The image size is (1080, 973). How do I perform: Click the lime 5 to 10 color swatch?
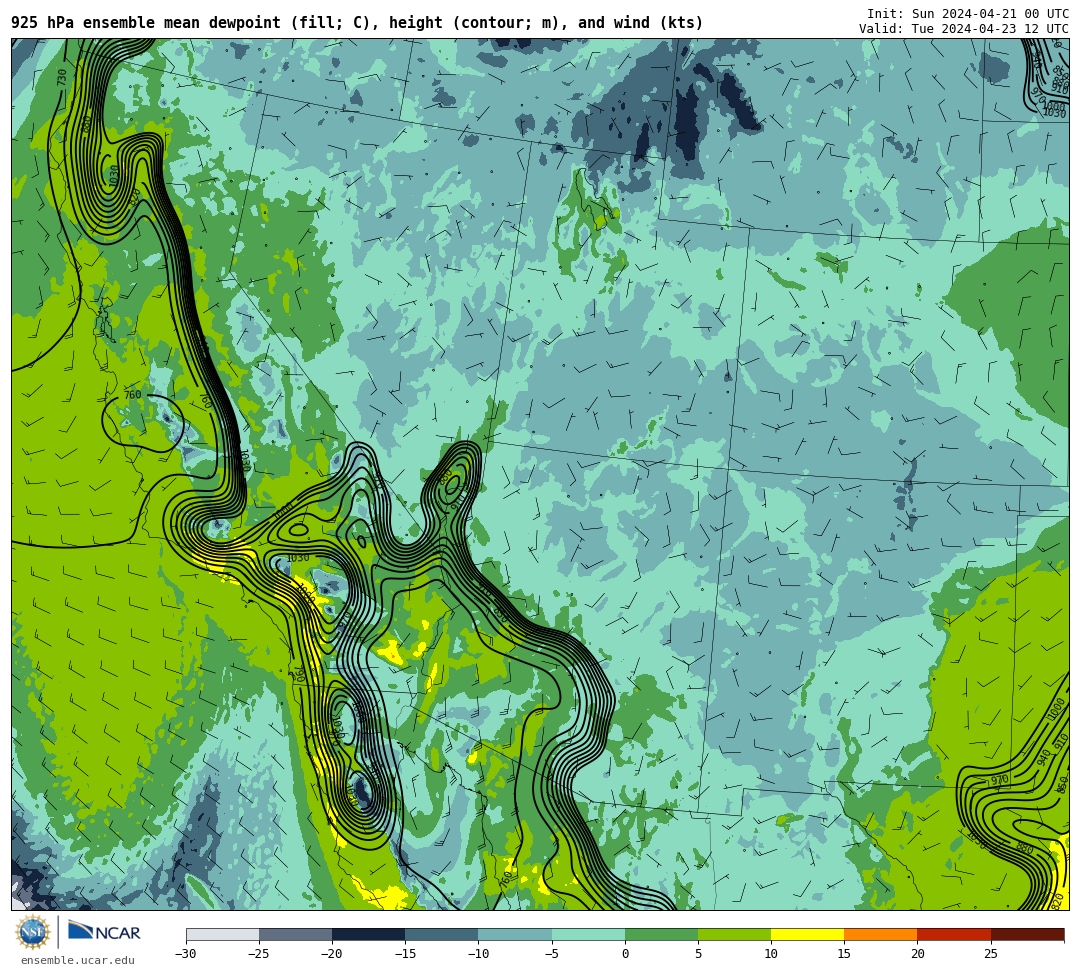(734, 934)
